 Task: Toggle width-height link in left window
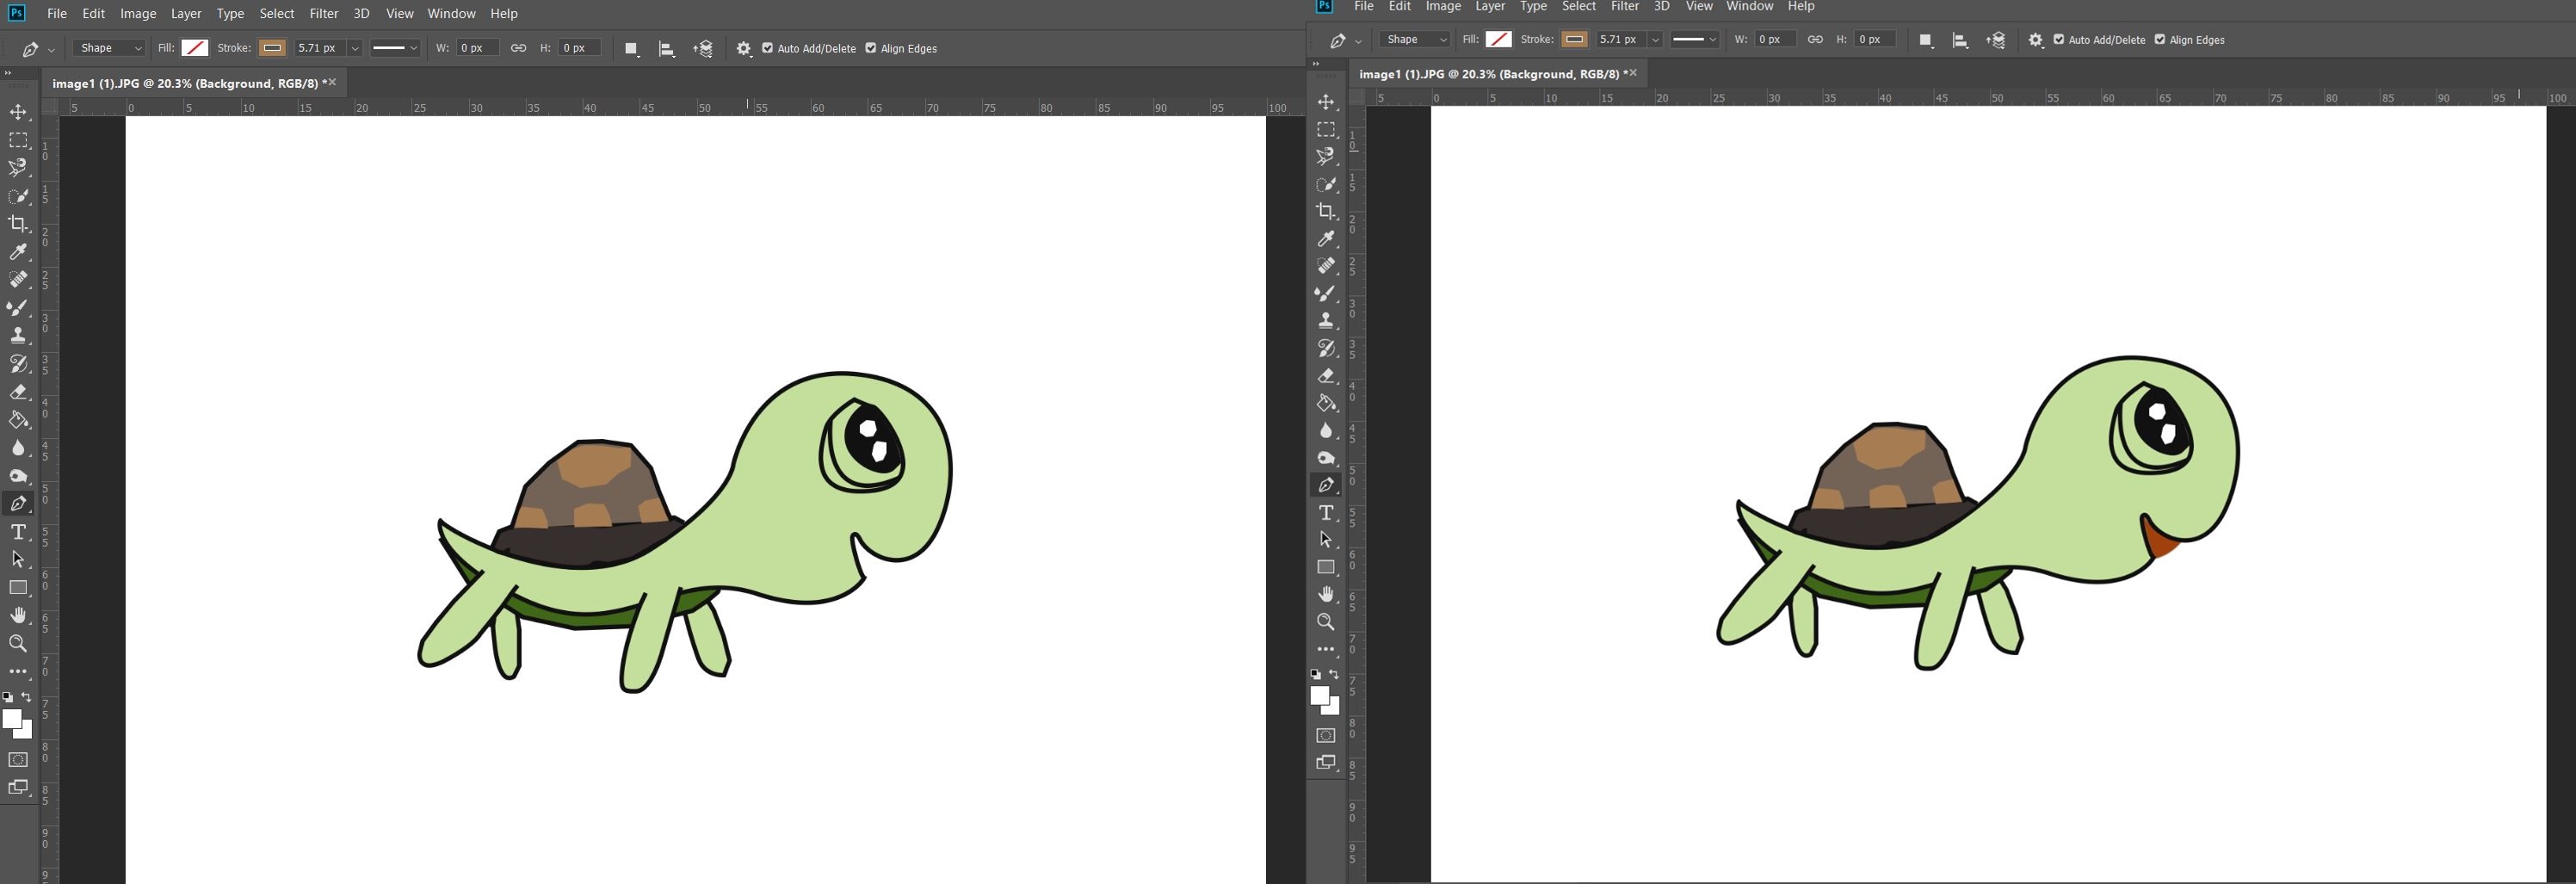coord(518,48)
